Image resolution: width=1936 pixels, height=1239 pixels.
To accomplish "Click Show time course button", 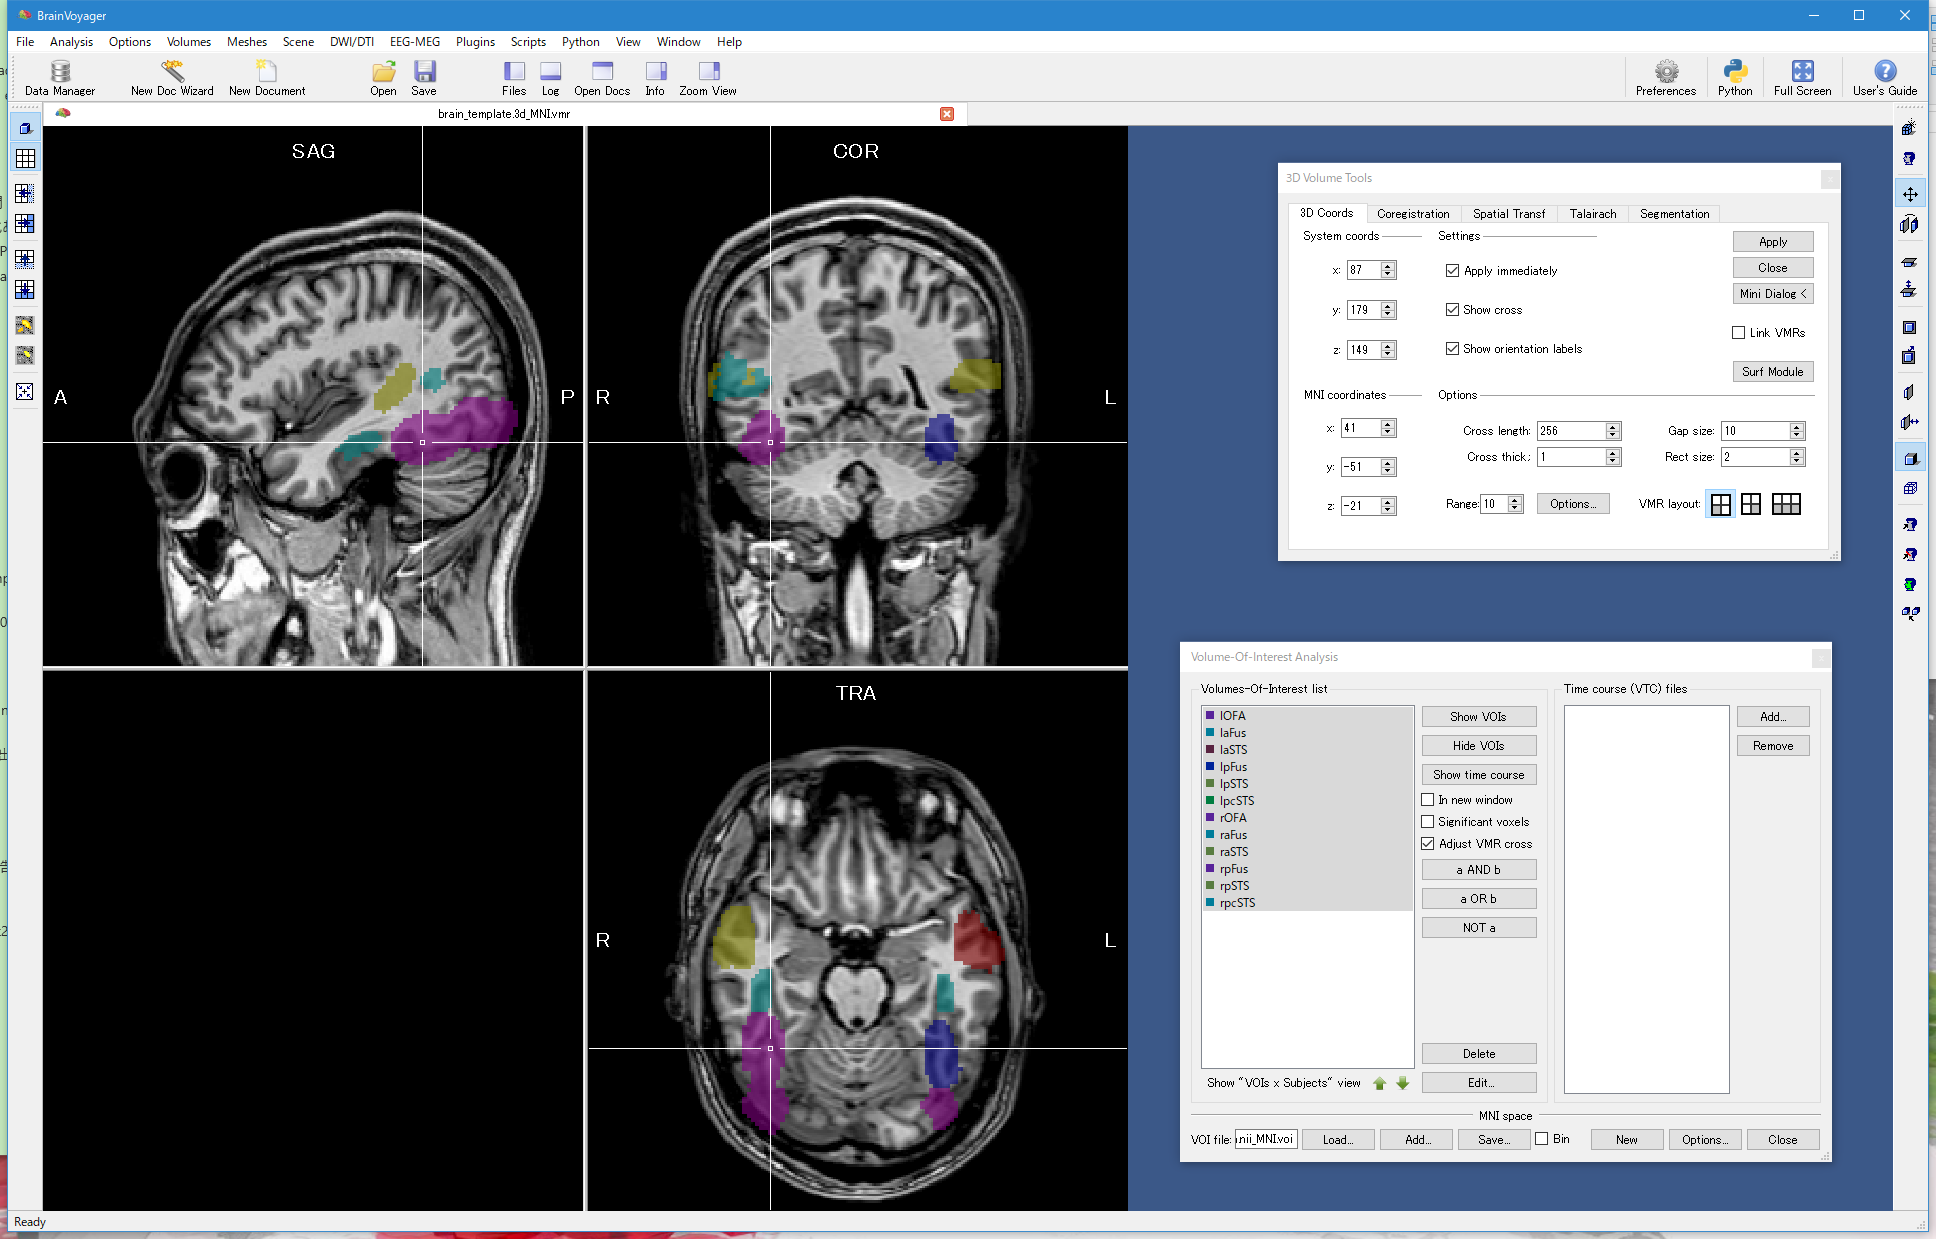I will (1479, 775).
